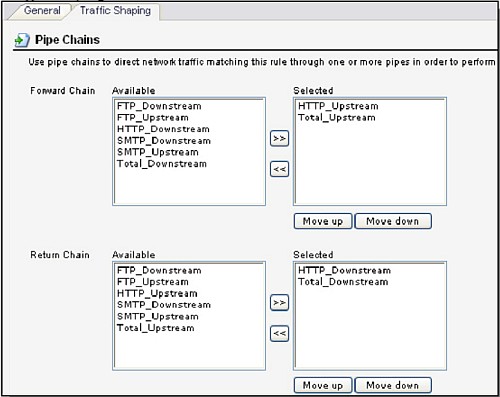
Task: Add pipe to Forward Chain with >> button
Action: tap(279, 138)
